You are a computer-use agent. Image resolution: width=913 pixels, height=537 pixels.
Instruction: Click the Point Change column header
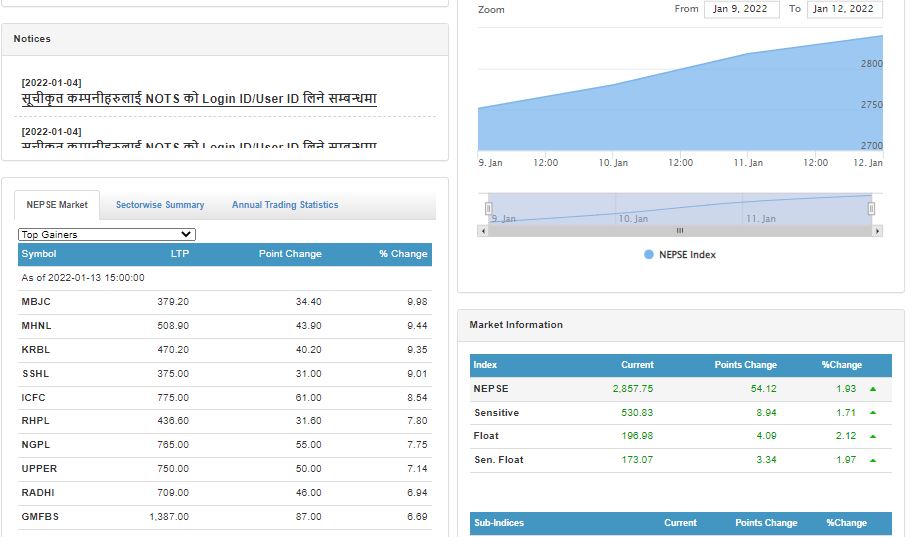290,254
